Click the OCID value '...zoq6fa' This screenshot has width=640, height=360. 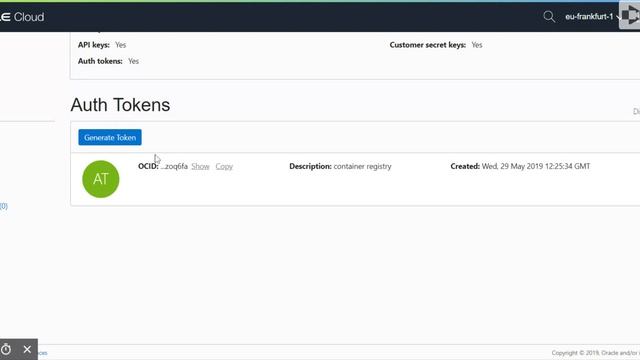[174, 166]
